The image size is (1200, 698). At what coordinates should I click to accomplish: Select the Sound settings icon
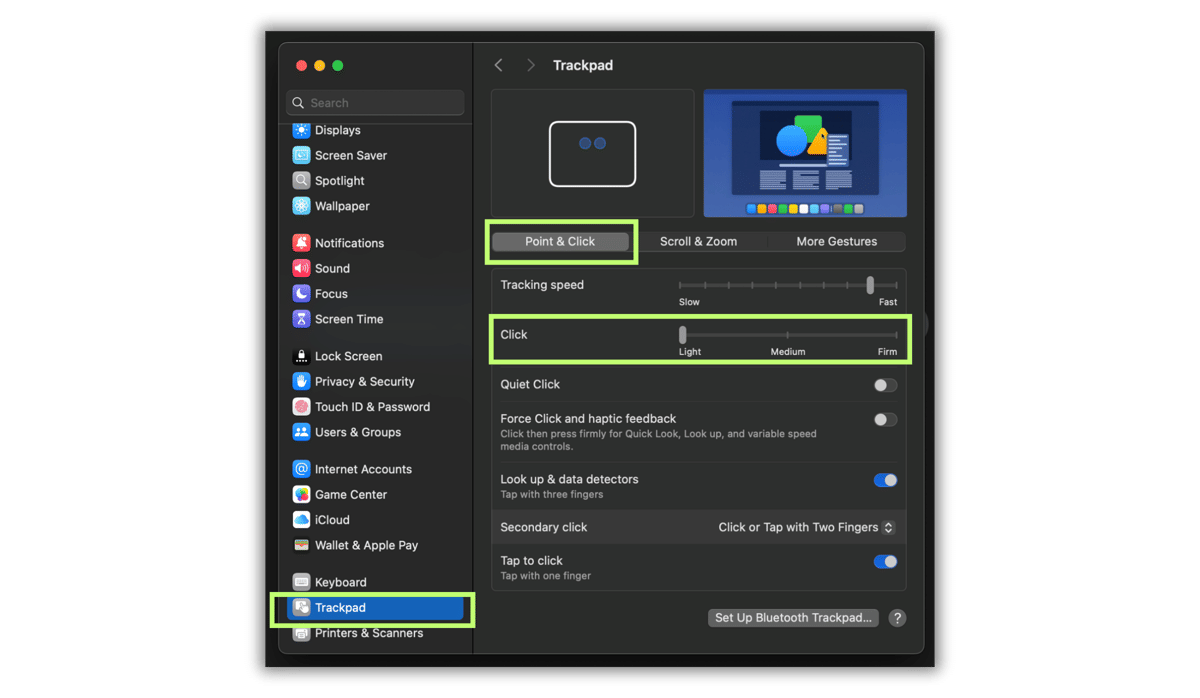click(332, 268)
